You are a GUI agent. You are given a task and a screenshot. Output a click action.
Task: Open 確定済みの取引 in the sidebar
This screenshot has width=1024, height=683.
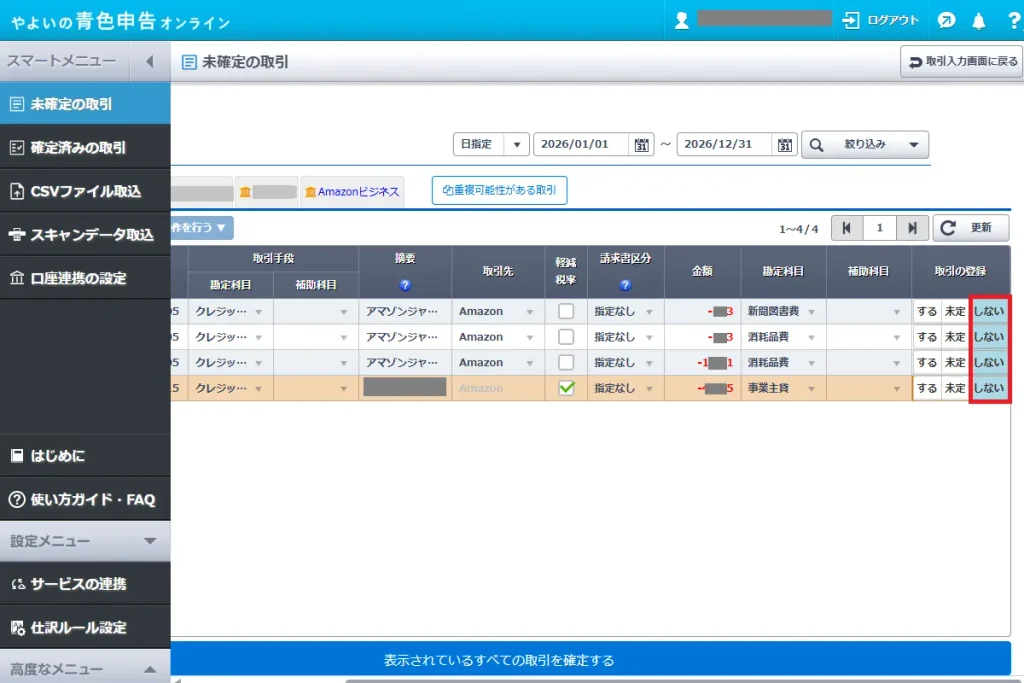tap(85, 148)
